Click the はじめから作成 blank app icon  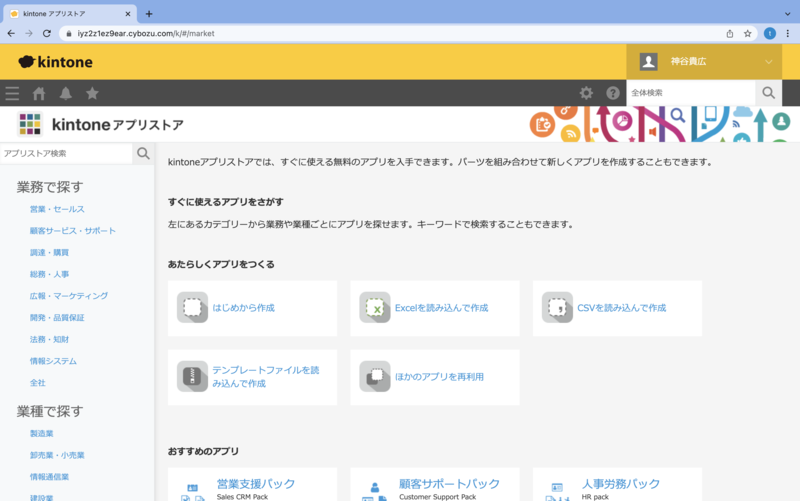(192, 307)
